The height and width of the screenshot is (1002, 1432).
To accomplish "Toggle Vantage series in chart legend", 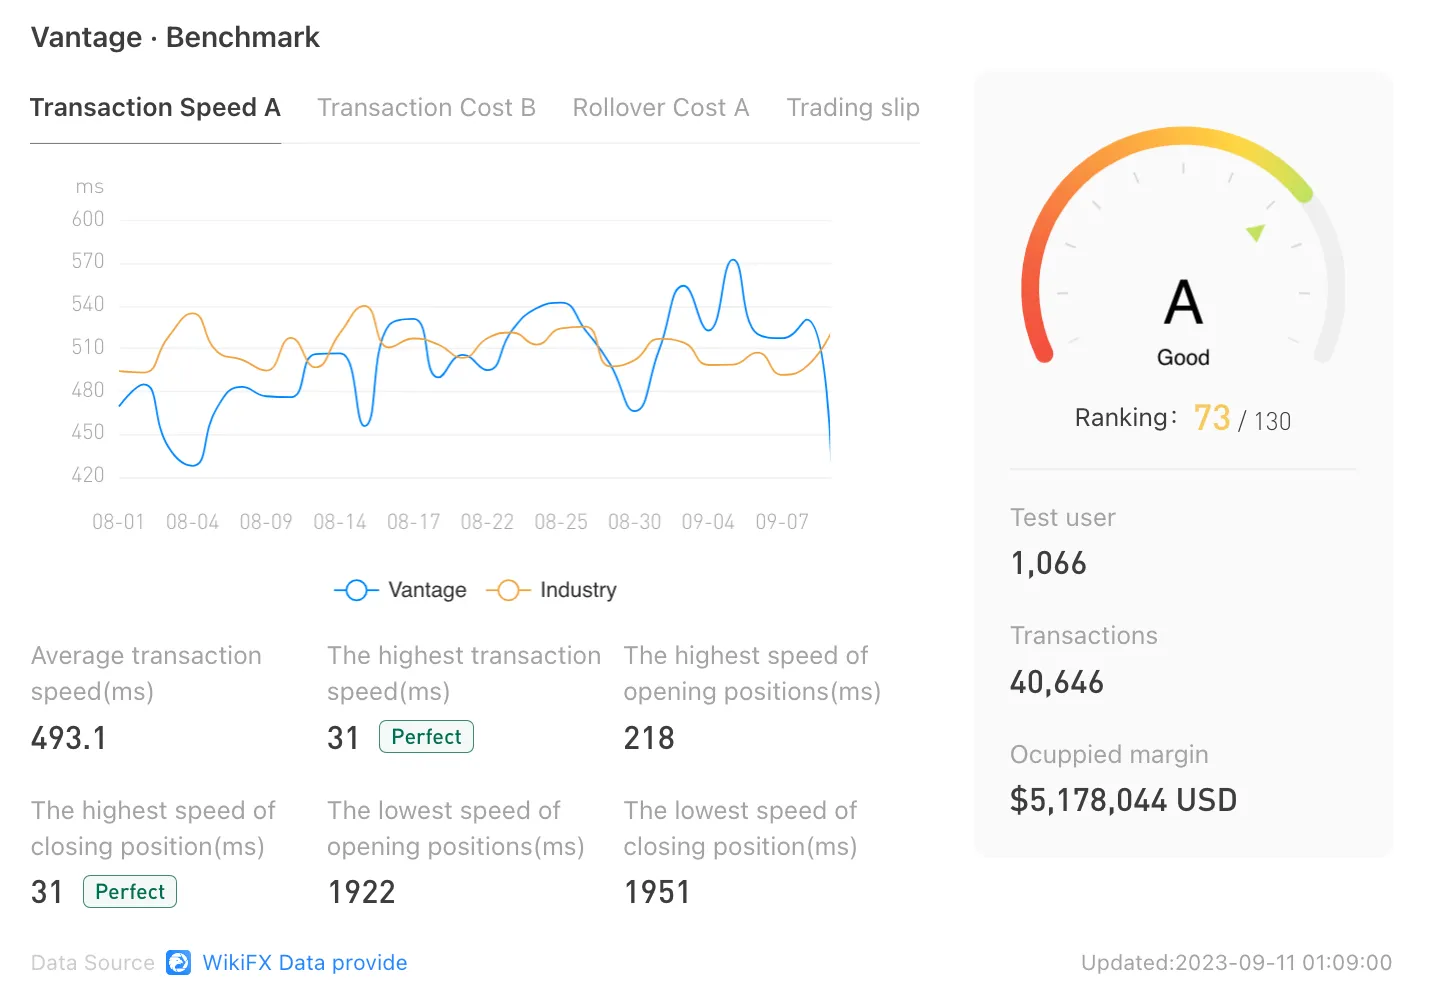I will (401, 590).
